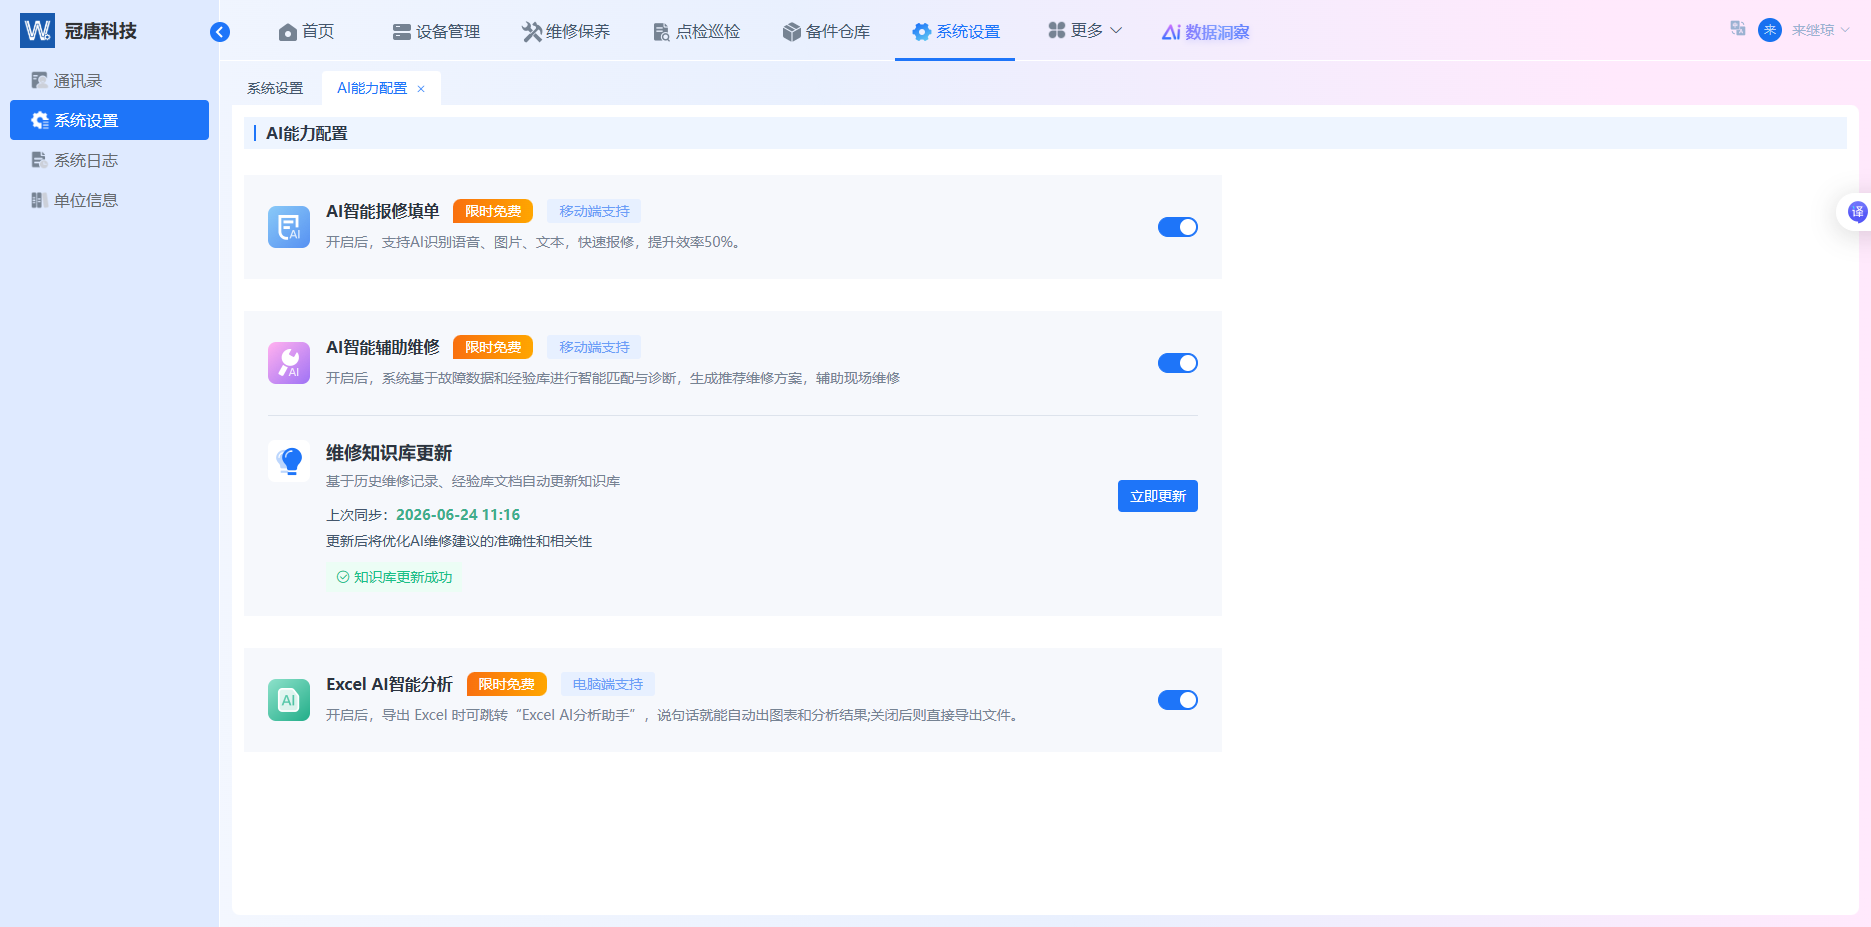The height and width of the screenshot is (927, 1871).
Task: Open Ai 数据洞察
Action: [x=1205, y=32]
